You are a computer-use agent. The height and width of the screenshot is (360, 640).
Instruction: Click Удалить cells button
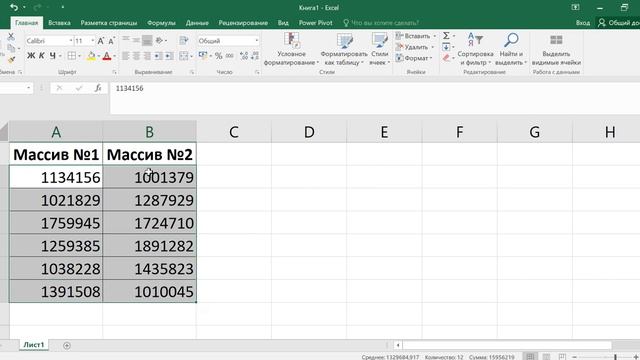tap(412, 47)
